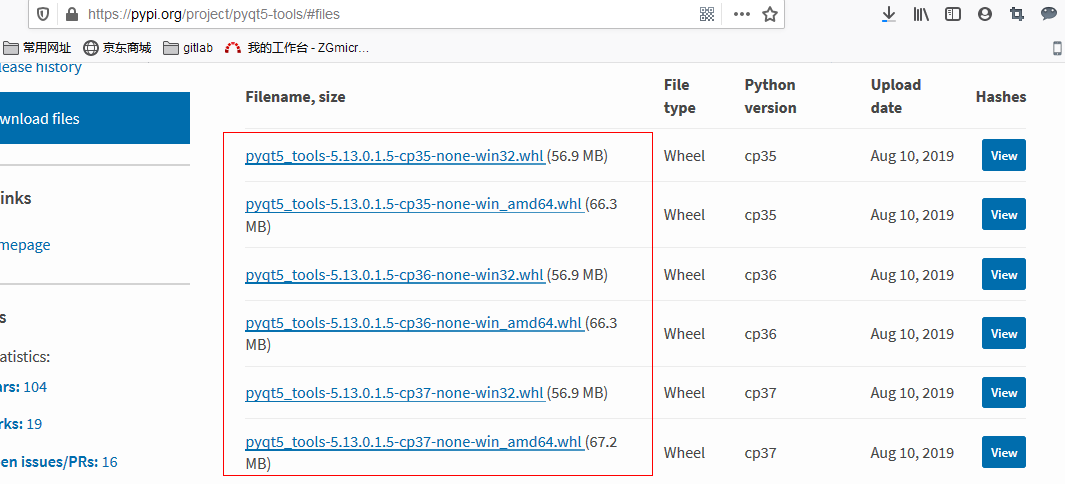Open the page actions three-dot menu
Viewport: 1065px width, 484px height.
click(x=741, y=14)
